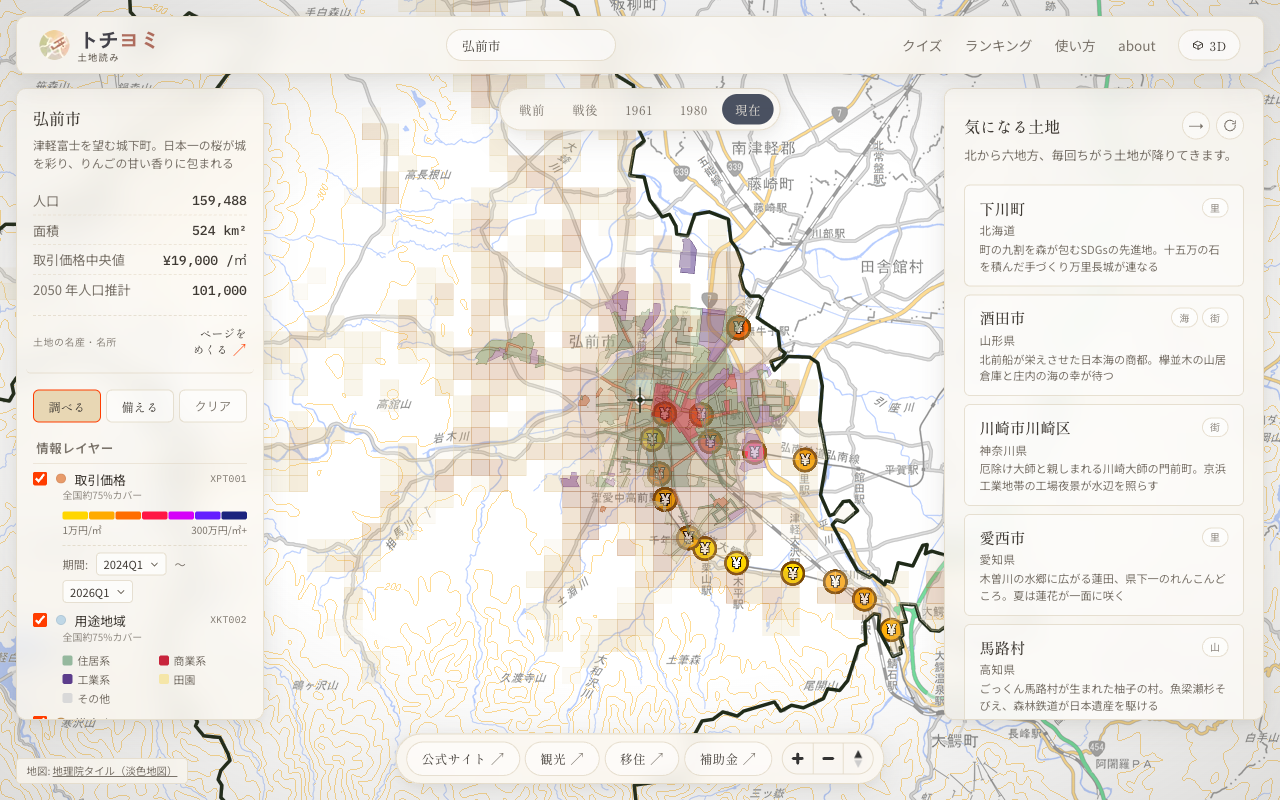This screenshot has height=800, width=1280.
Task: Open the 補助金 external link
Action: [728, 759]
